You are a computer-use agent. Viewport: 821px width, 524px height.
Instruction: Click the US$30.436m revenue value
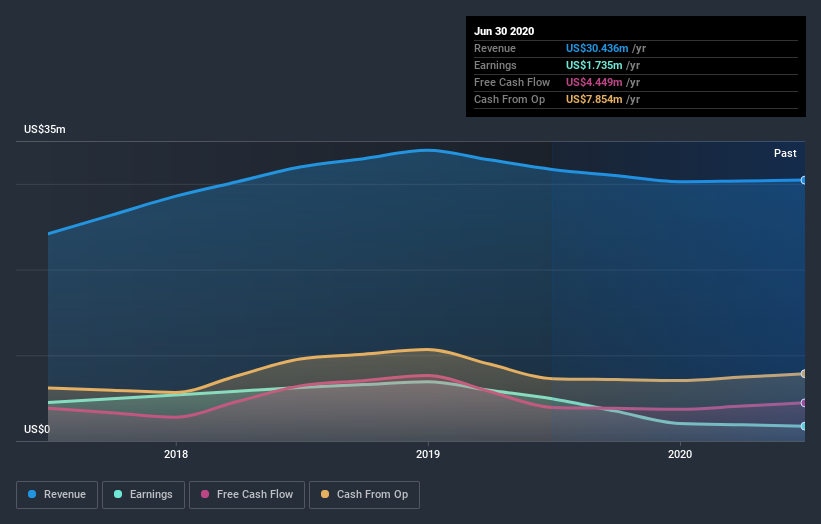[x=597, y=48]
